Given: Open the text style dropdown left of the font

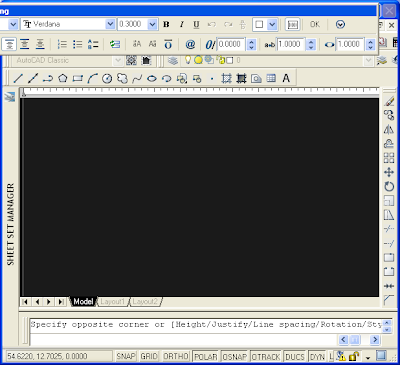Looking at the screenshot, I should coord(13,24).
